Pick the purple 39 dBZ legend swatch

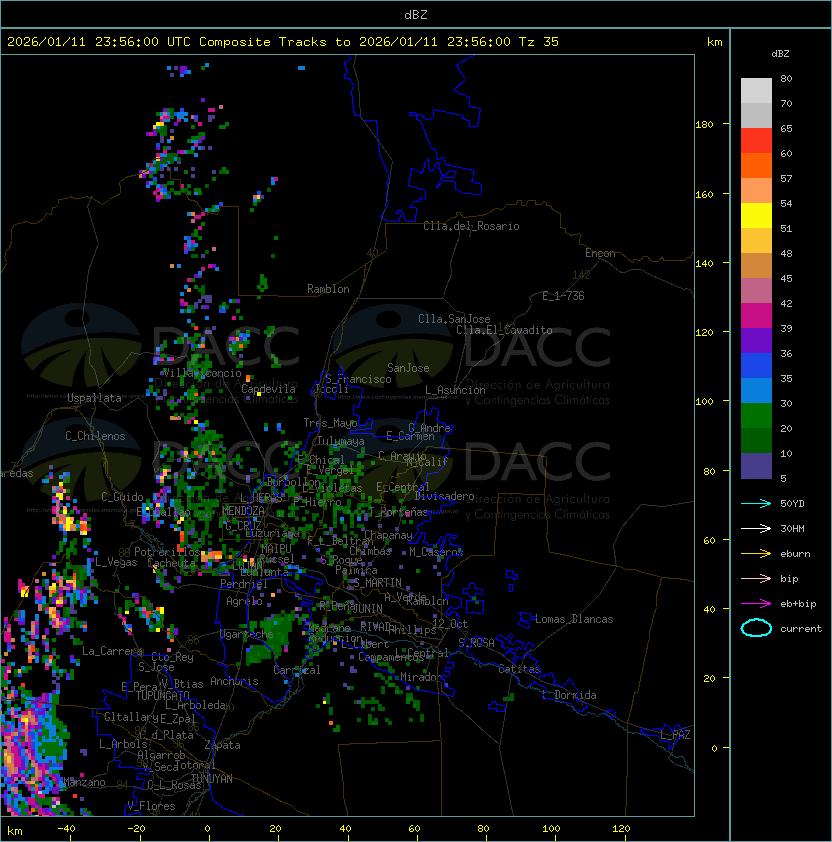click(756, 340)
